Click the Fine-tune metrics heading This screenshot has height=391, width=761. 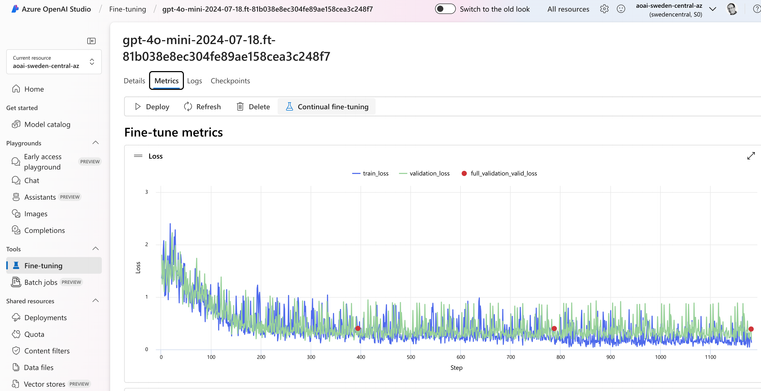(x=174, y=132)
